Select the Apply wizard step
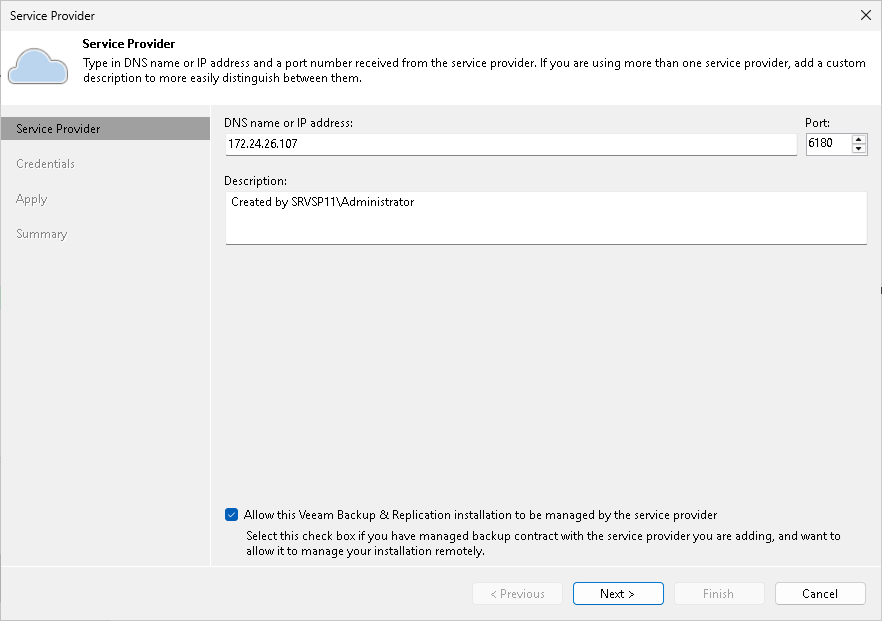 point(31,198)
